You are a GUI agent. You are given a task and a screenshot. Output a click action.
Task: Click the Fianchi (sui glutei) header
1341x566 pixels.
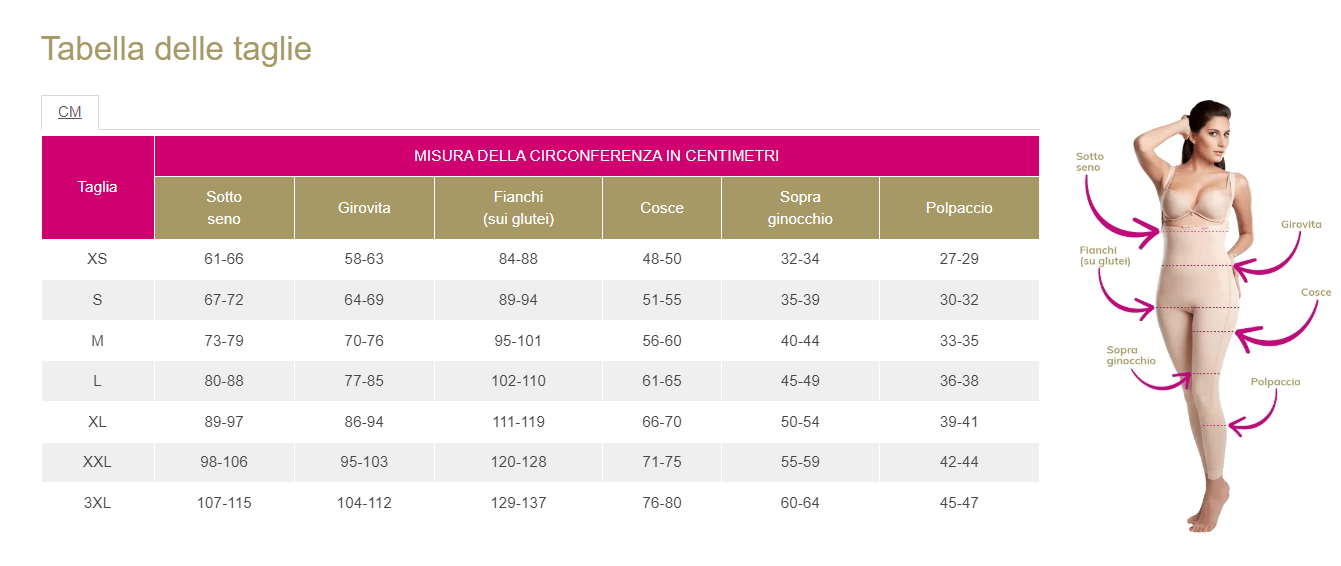(x=518, y=208)
